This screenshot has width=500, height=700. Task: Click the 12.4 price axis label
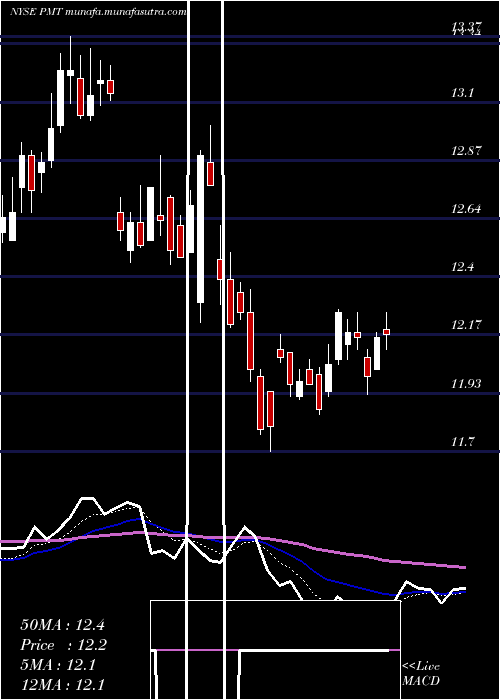click(x=463, y=267)
